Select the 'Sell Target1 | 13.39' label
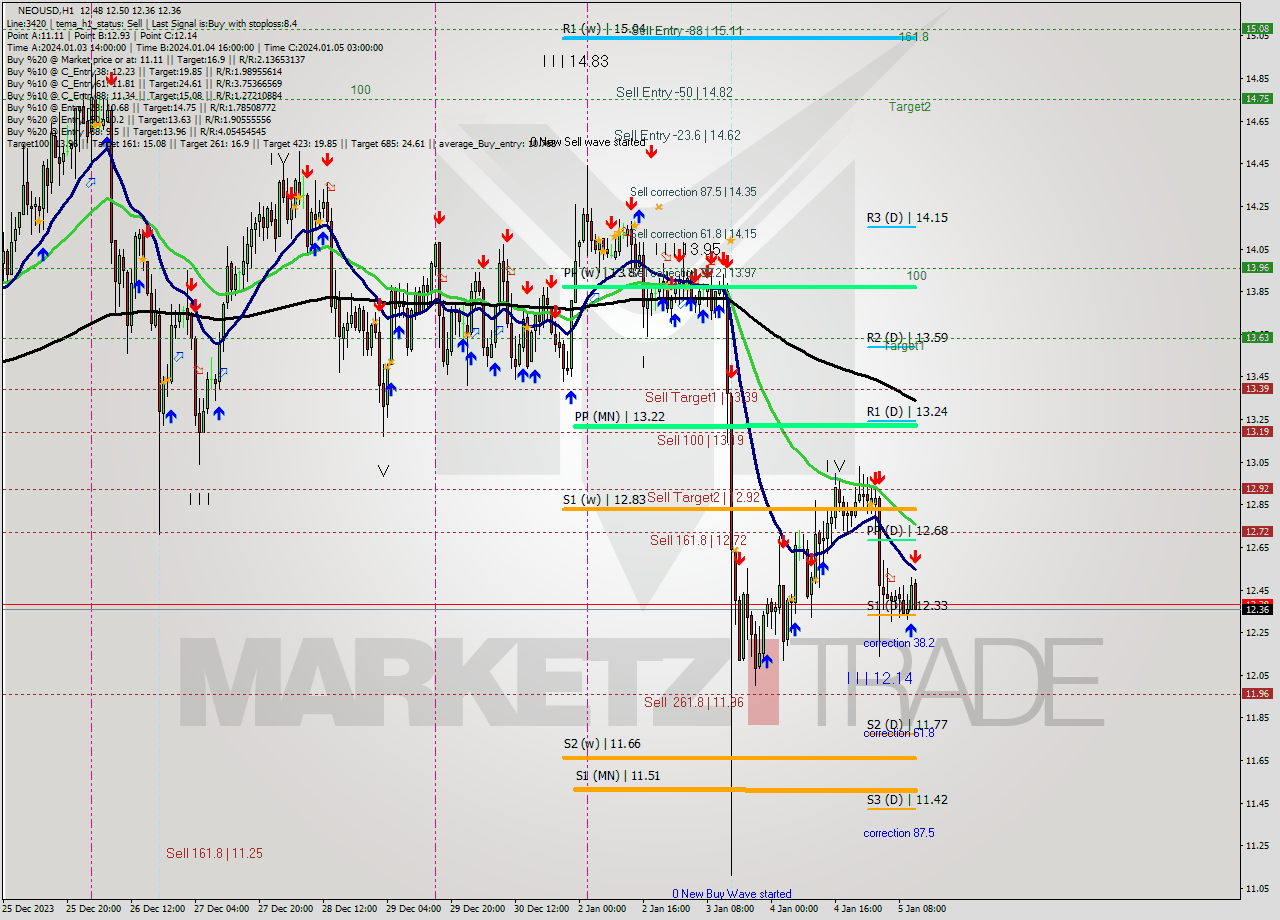This screenshot has height=920, width=1280. pyautogui.click(x=701, y=397)
